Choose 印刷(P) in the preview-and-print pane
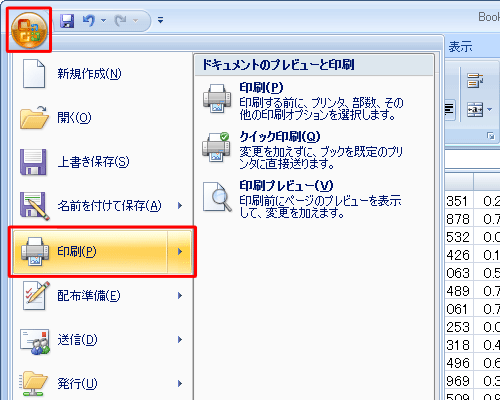Viewport: 500px width, 400px height. click(313, 101)
